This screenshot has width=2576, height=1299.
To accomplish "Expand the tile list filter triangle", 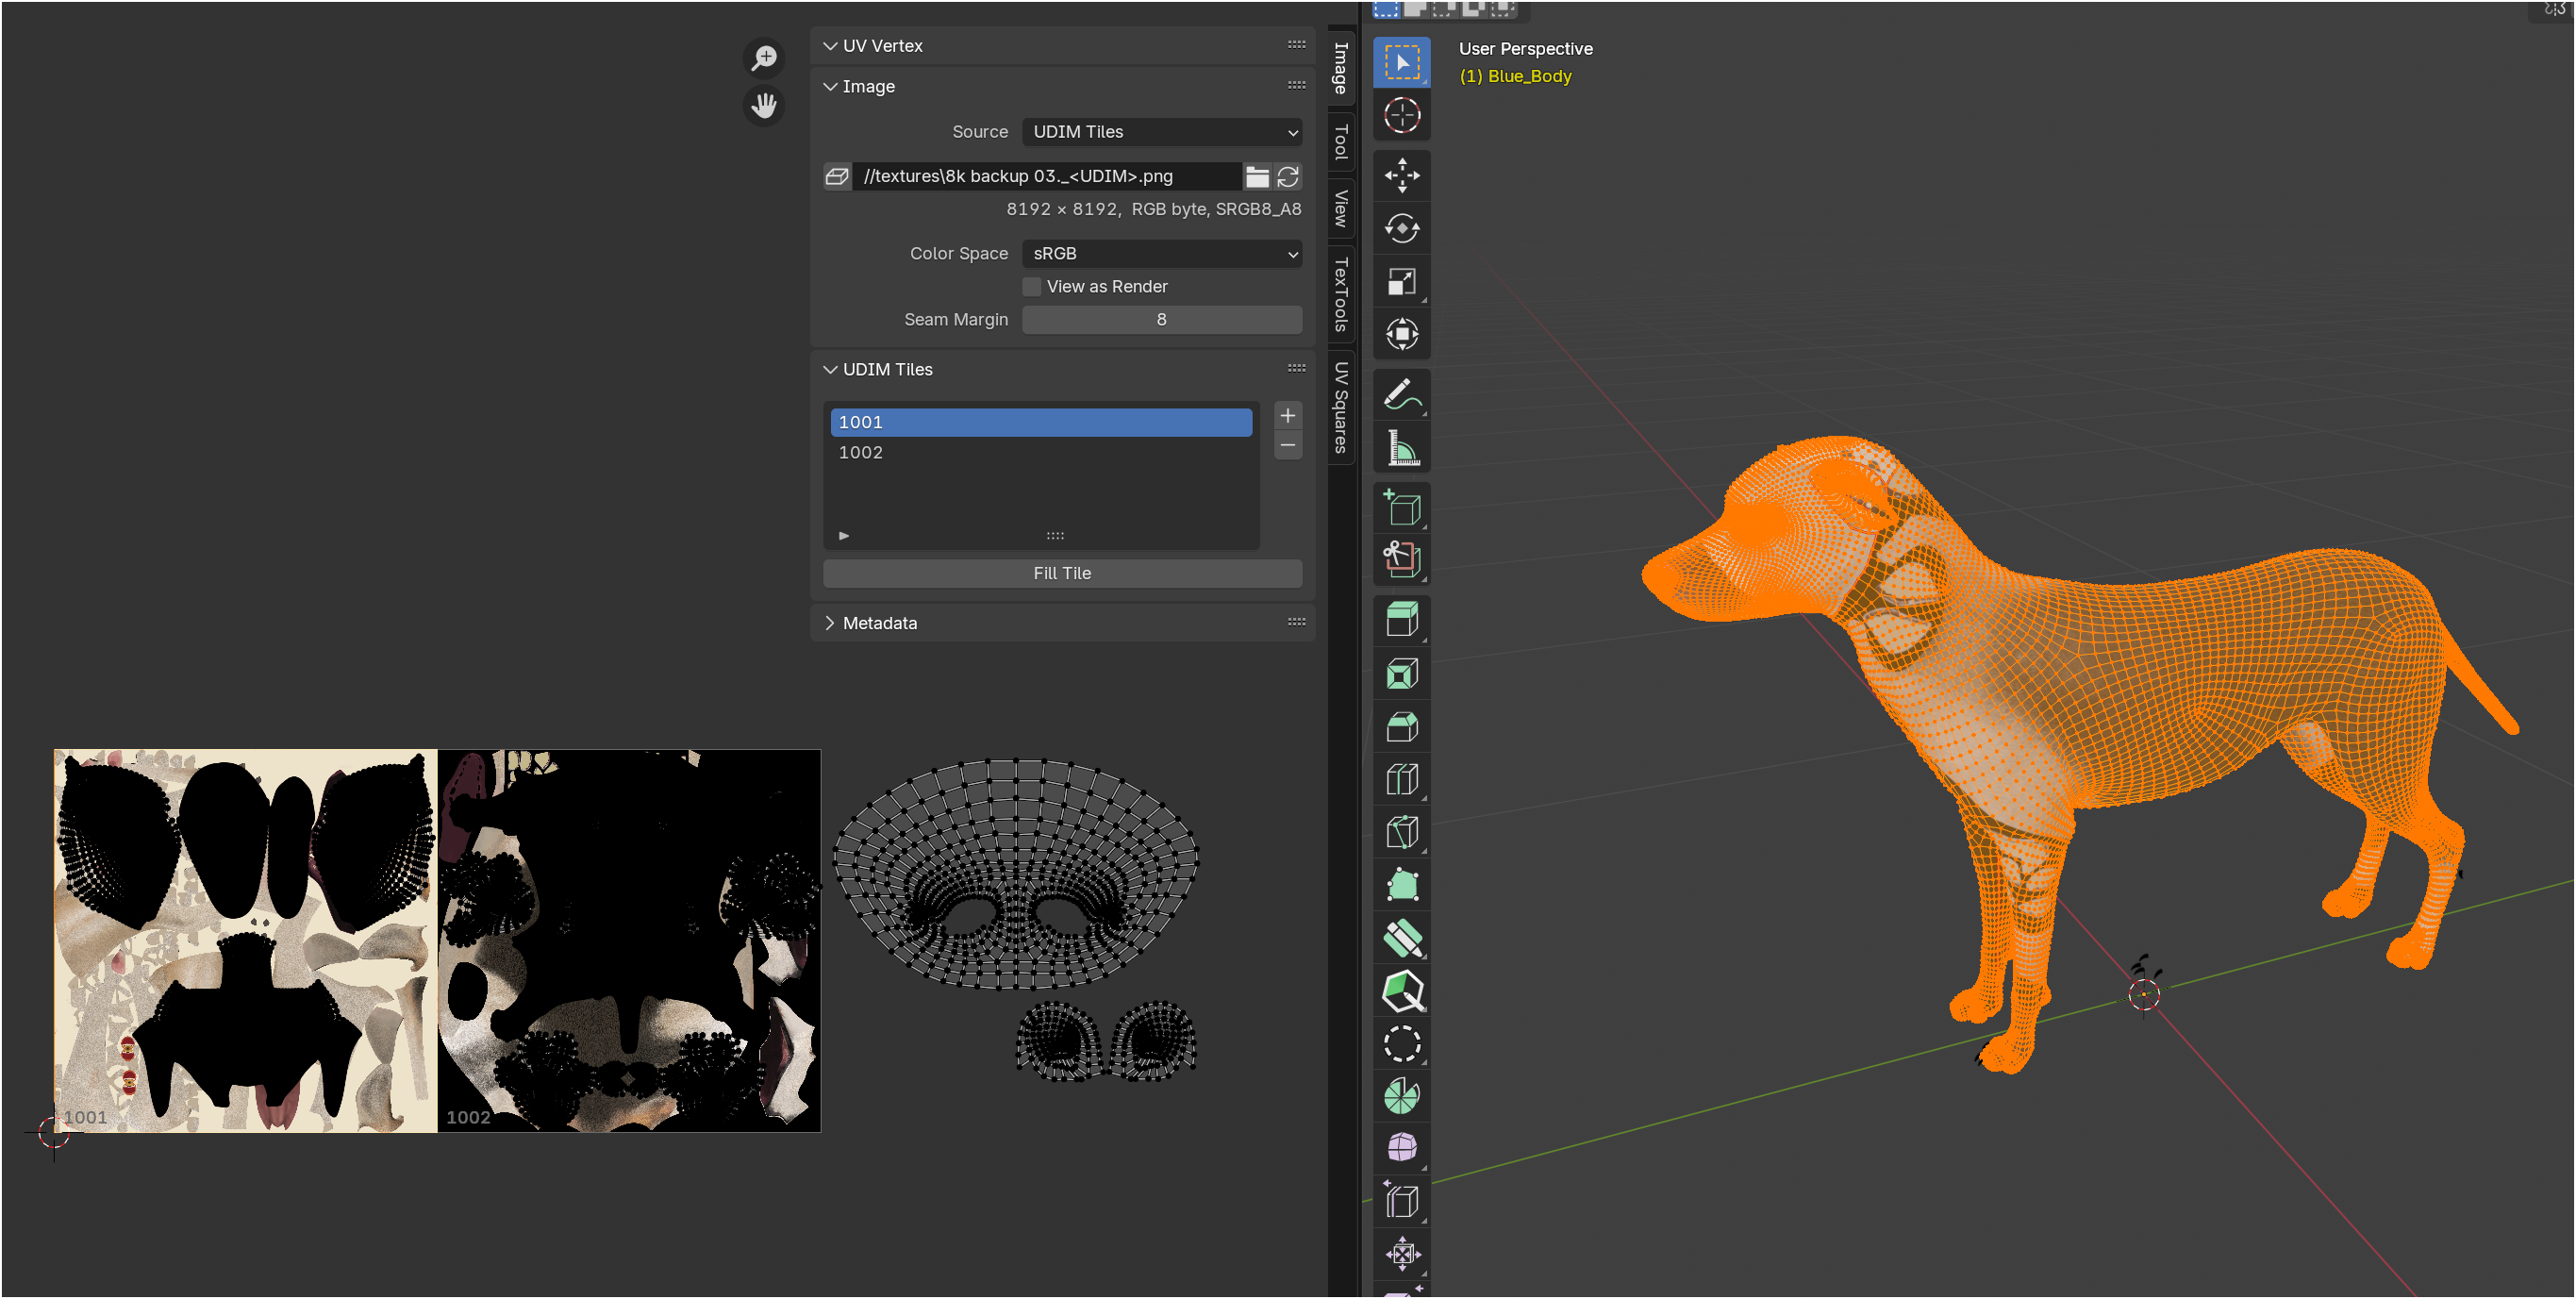I will pyautogui.click(x=844, y=536).
